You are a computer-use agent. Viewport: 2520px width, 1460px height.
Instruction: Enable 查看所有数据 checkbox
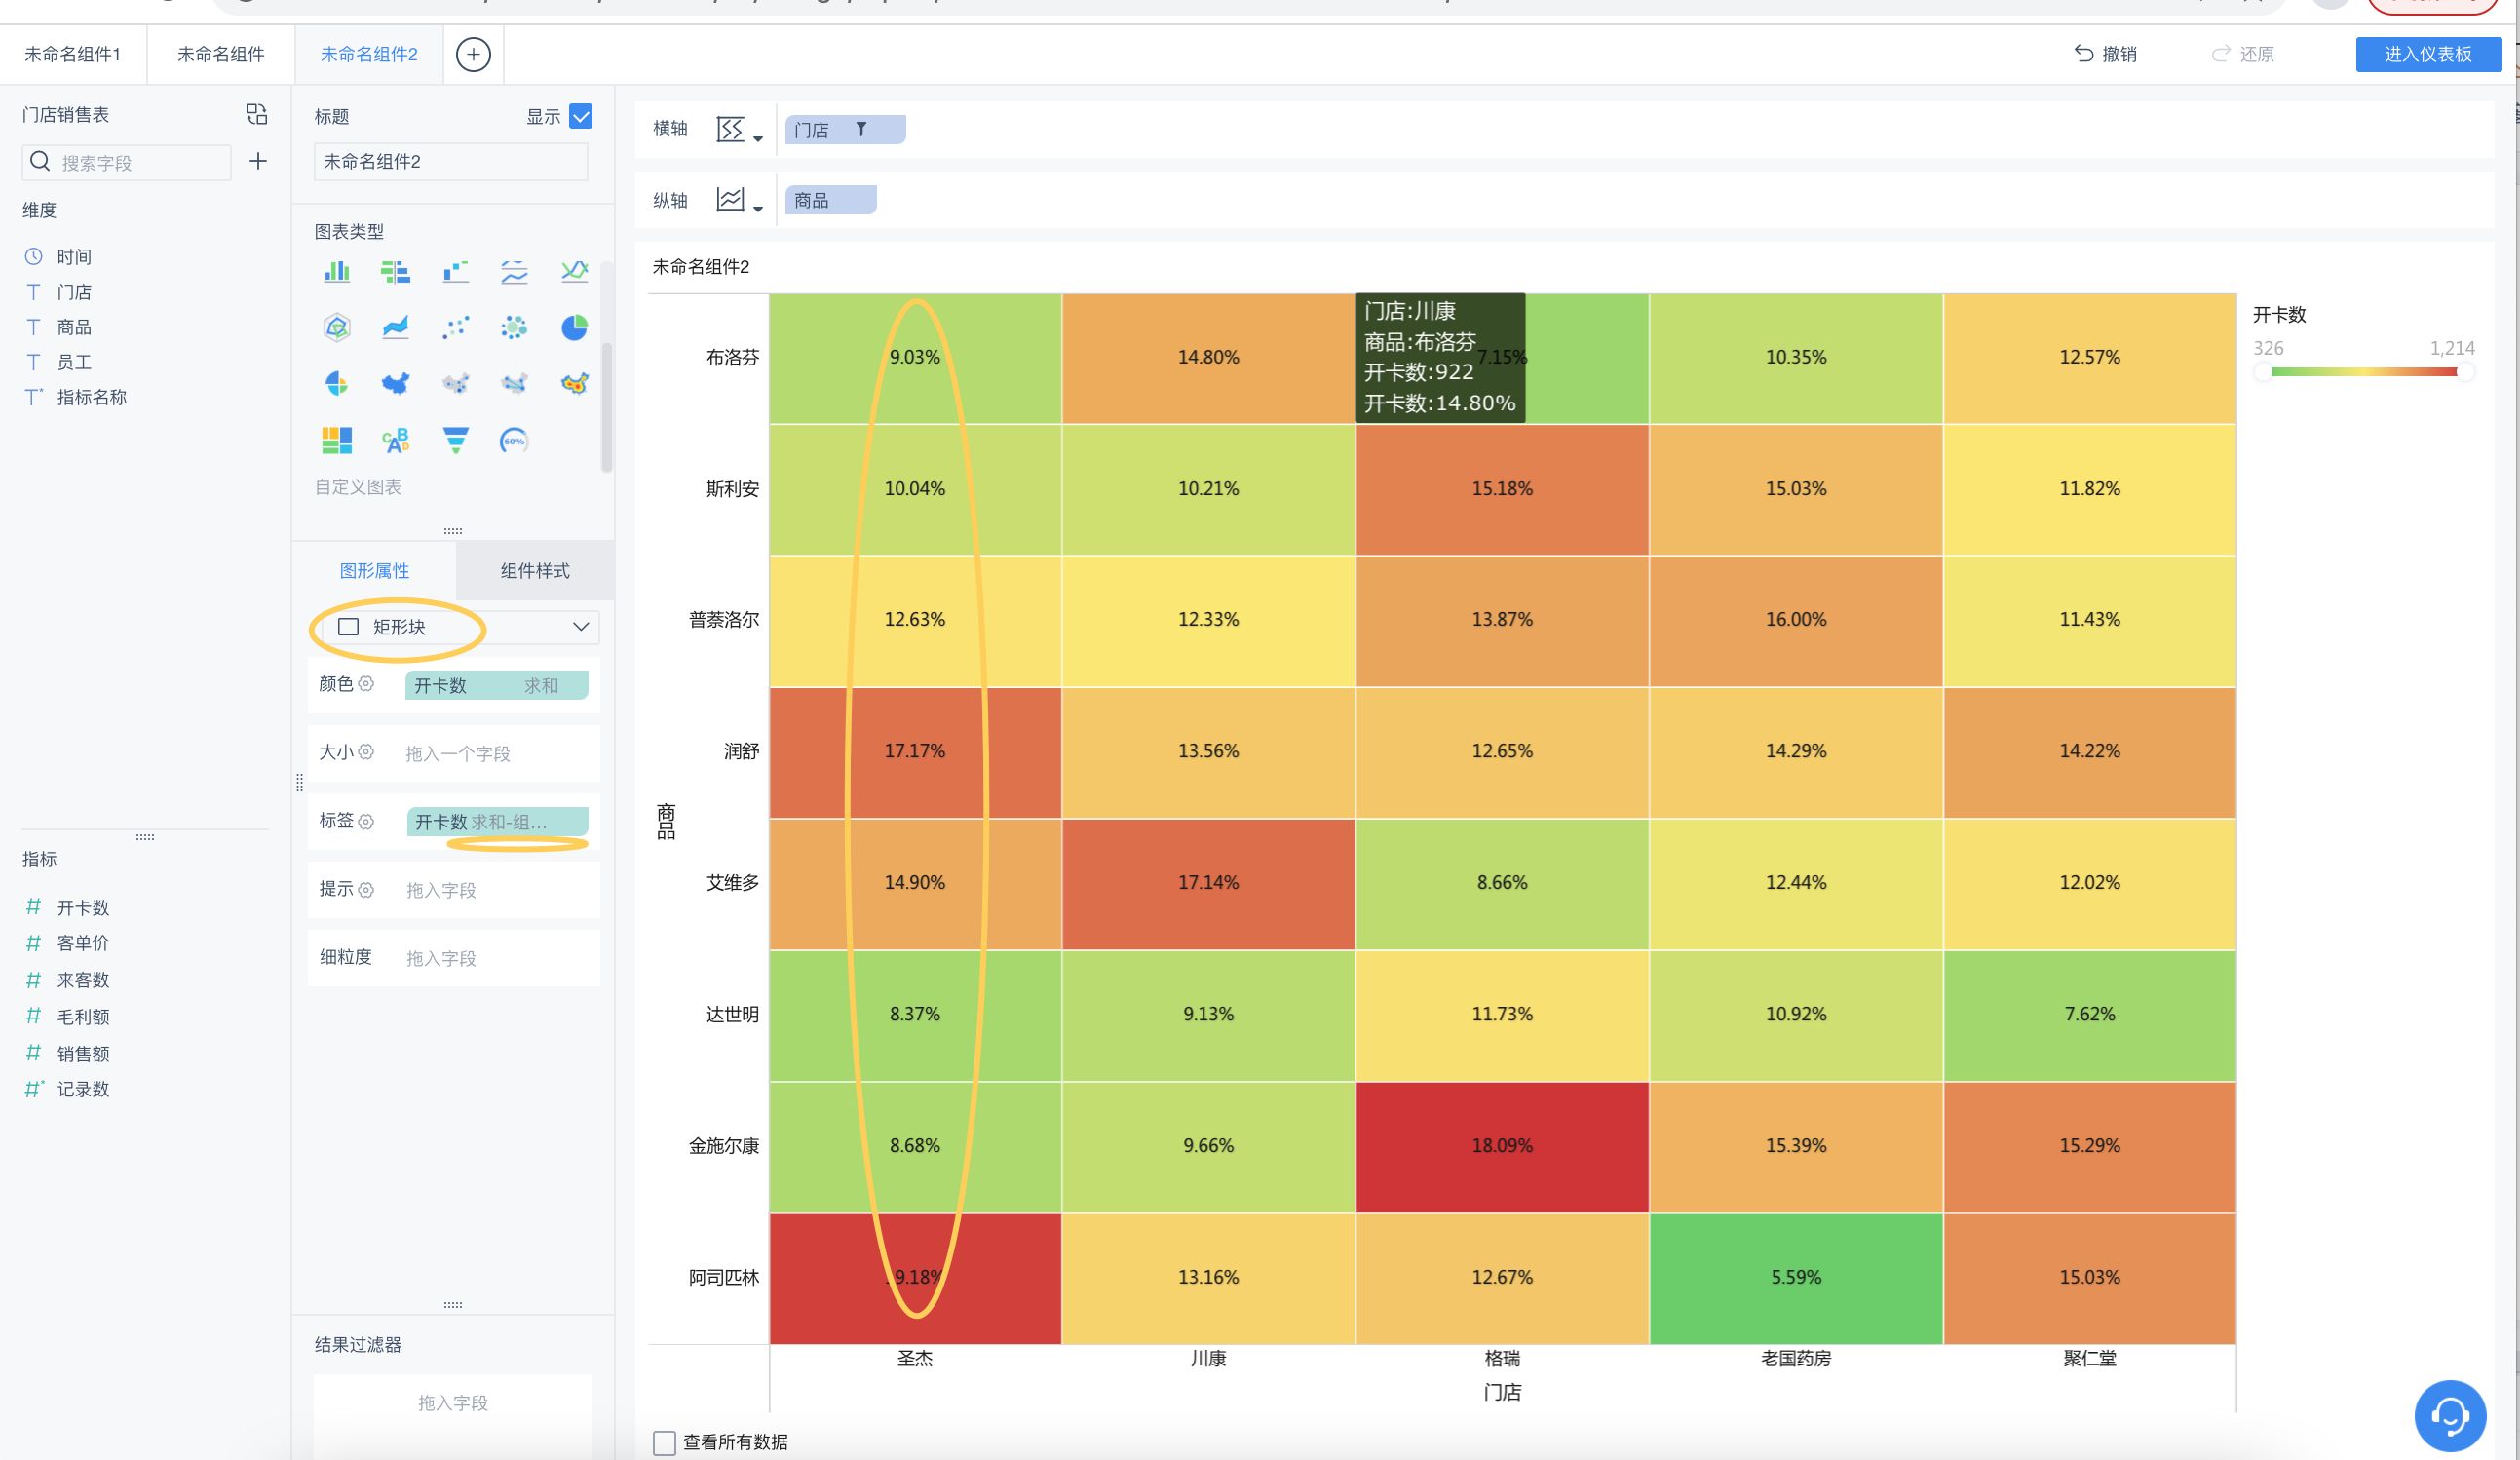[664, 1442]
